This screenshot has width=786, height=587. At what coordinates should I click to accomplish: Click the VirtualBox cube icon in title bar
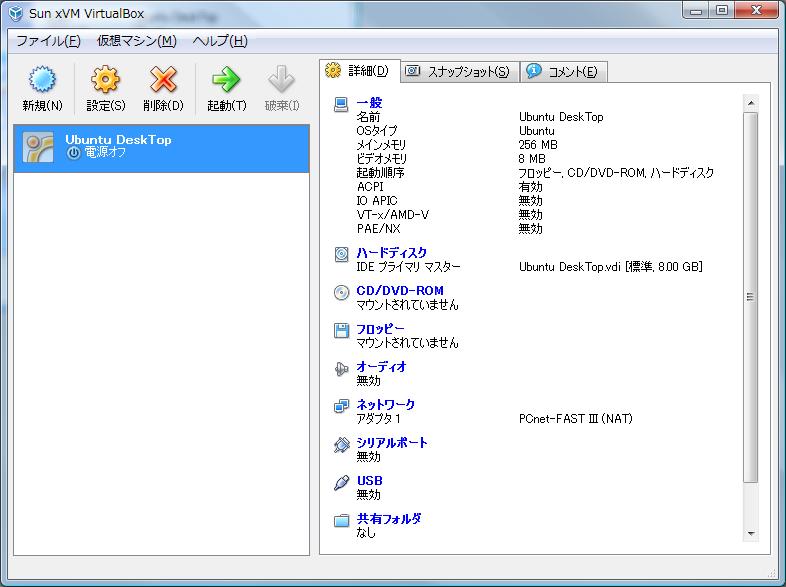(x=16, y=13)
